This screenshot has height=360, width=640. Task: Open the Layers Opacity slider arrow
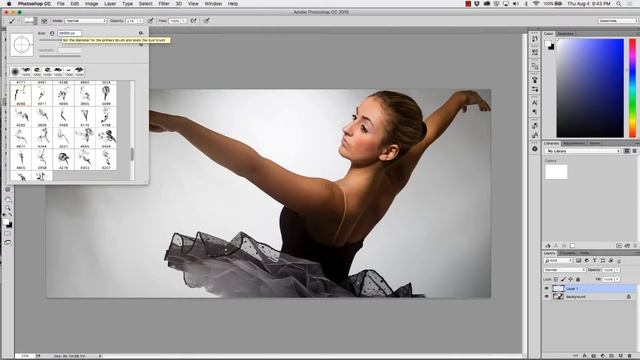(618, 270)
